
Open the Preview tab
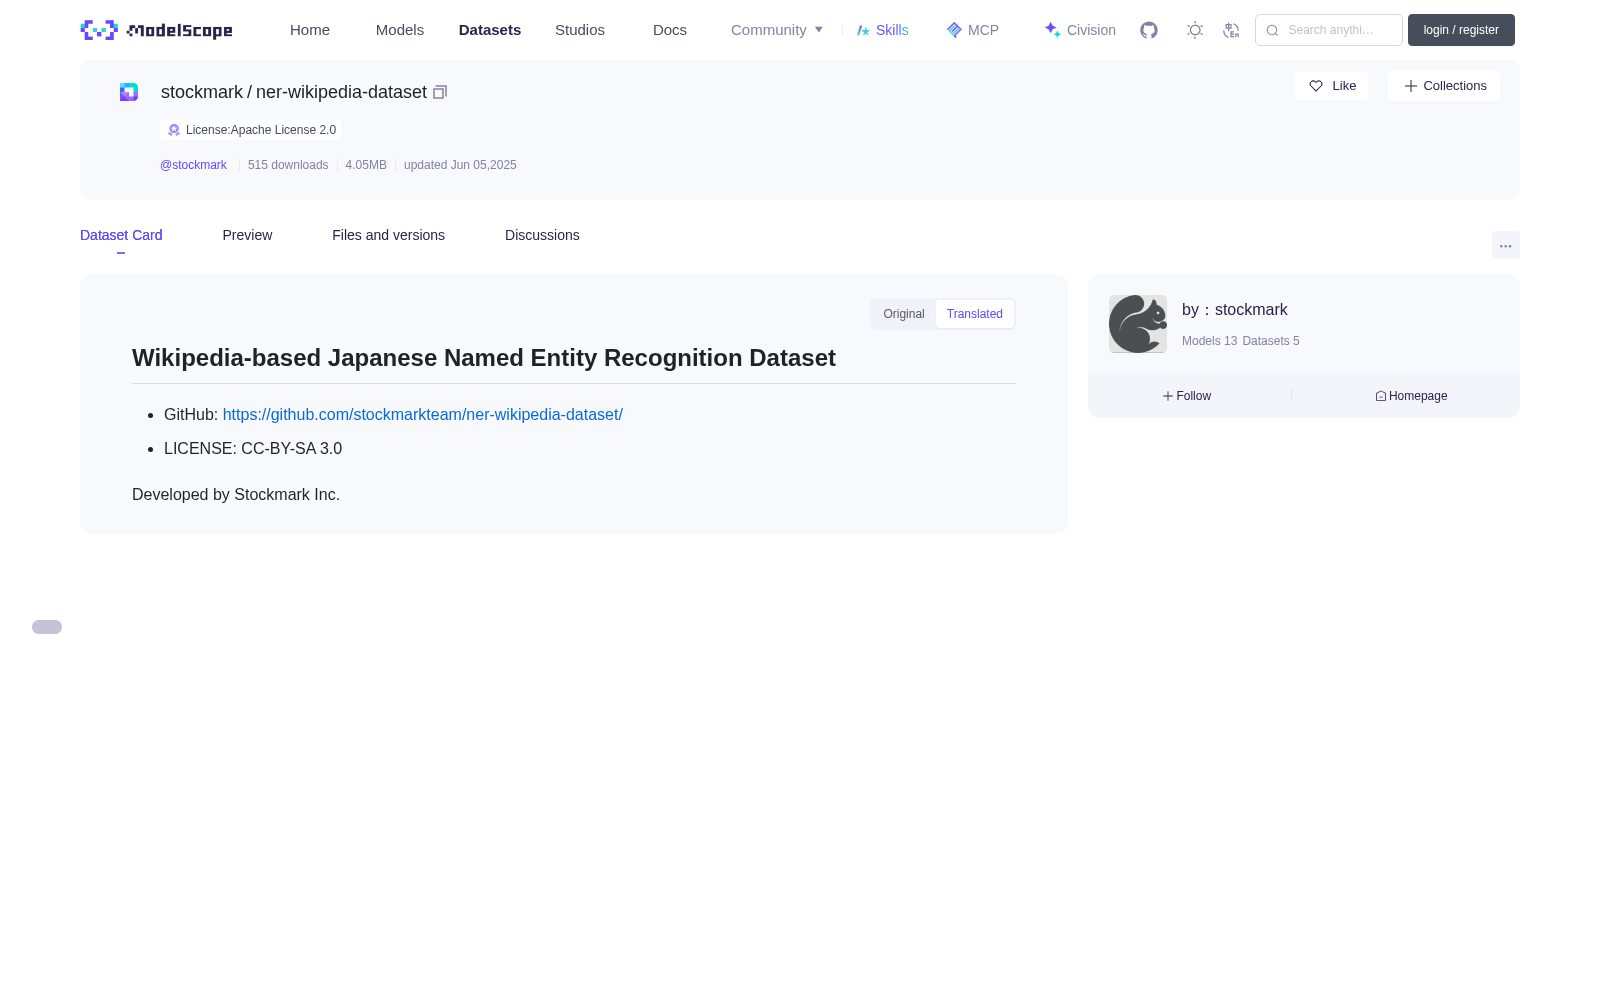pos(247,235)
